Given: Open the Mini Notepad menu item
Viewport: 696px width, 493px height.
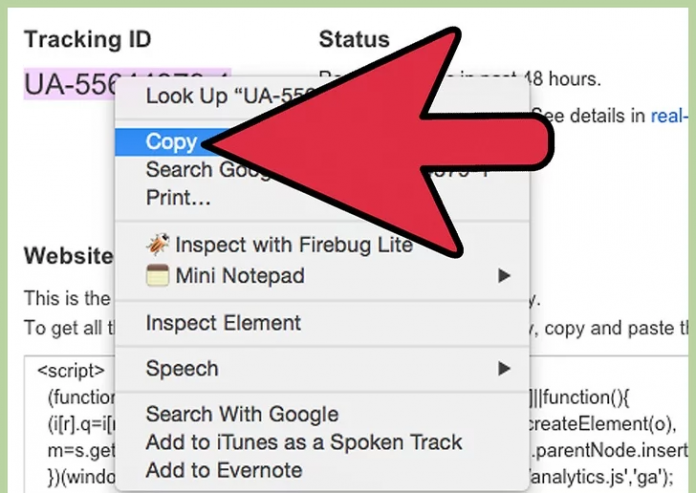Looking at the screenshot, I should coord(240,276).
